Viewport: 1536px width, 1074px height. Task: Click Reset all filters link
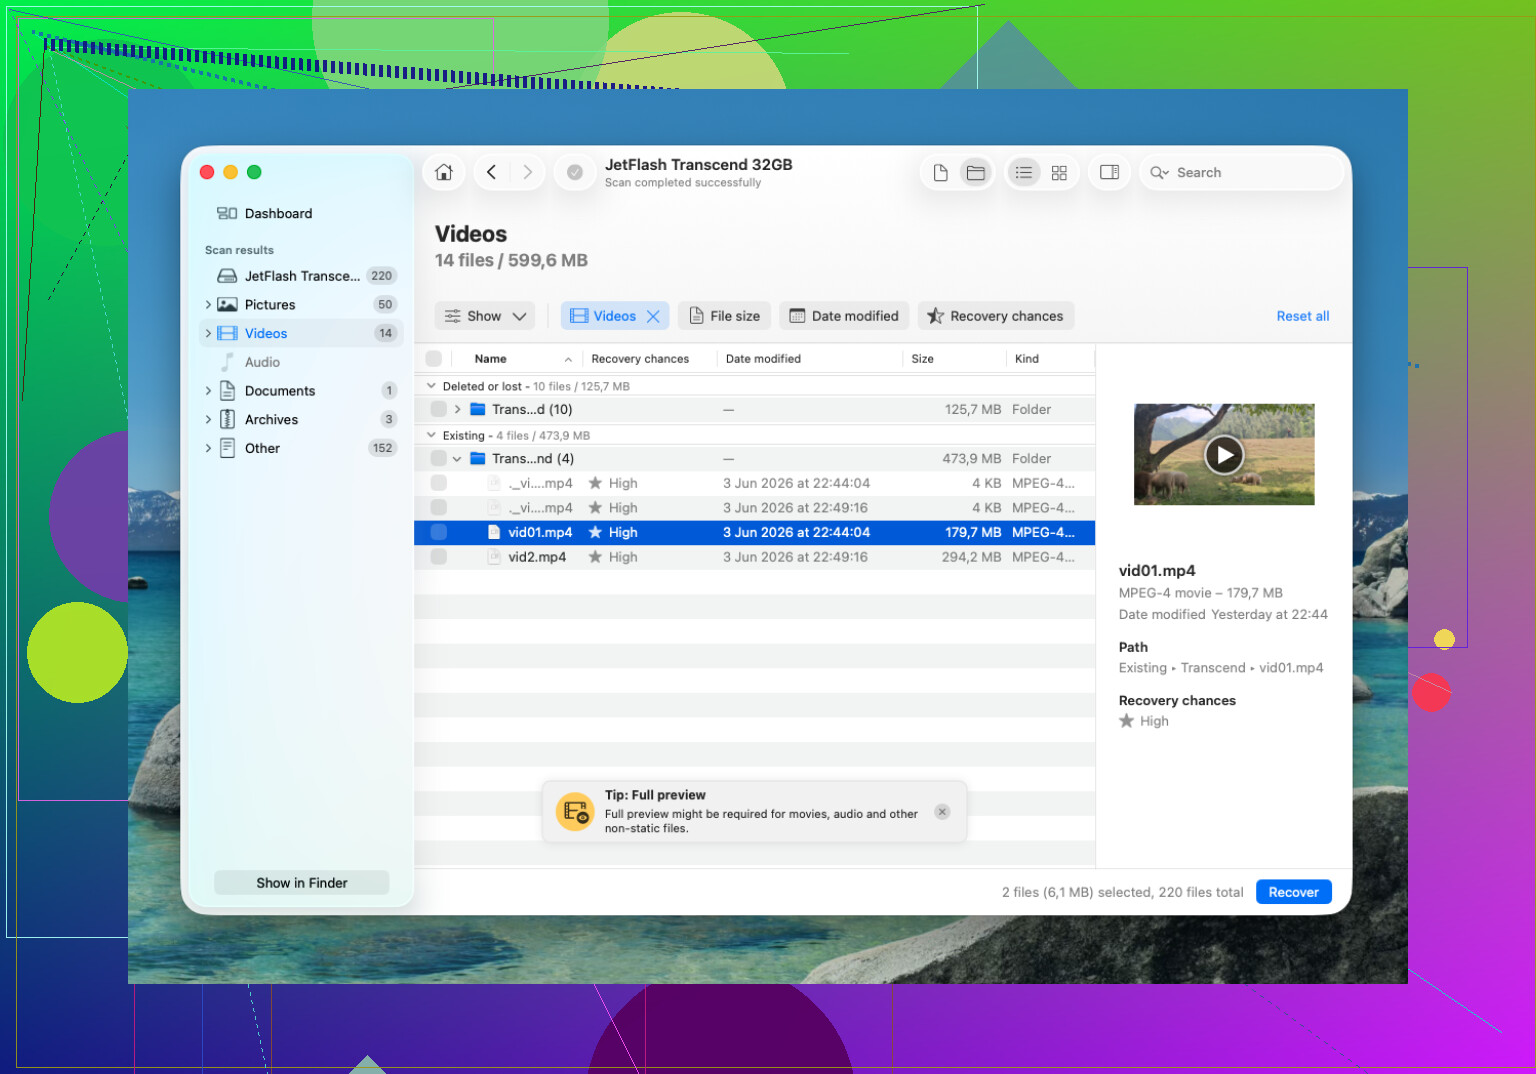(x=1303, y=316)
